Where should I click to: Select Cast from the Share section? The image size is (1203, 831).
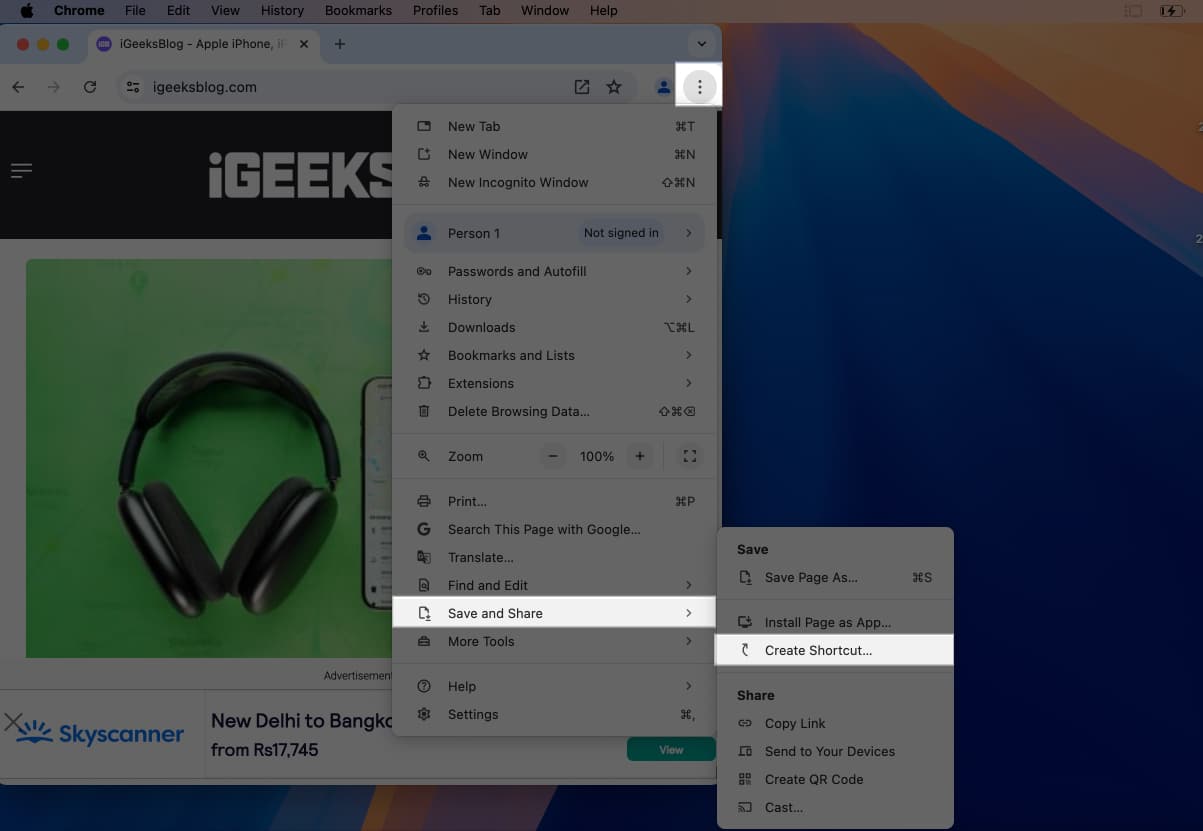[x=835, y=807]
